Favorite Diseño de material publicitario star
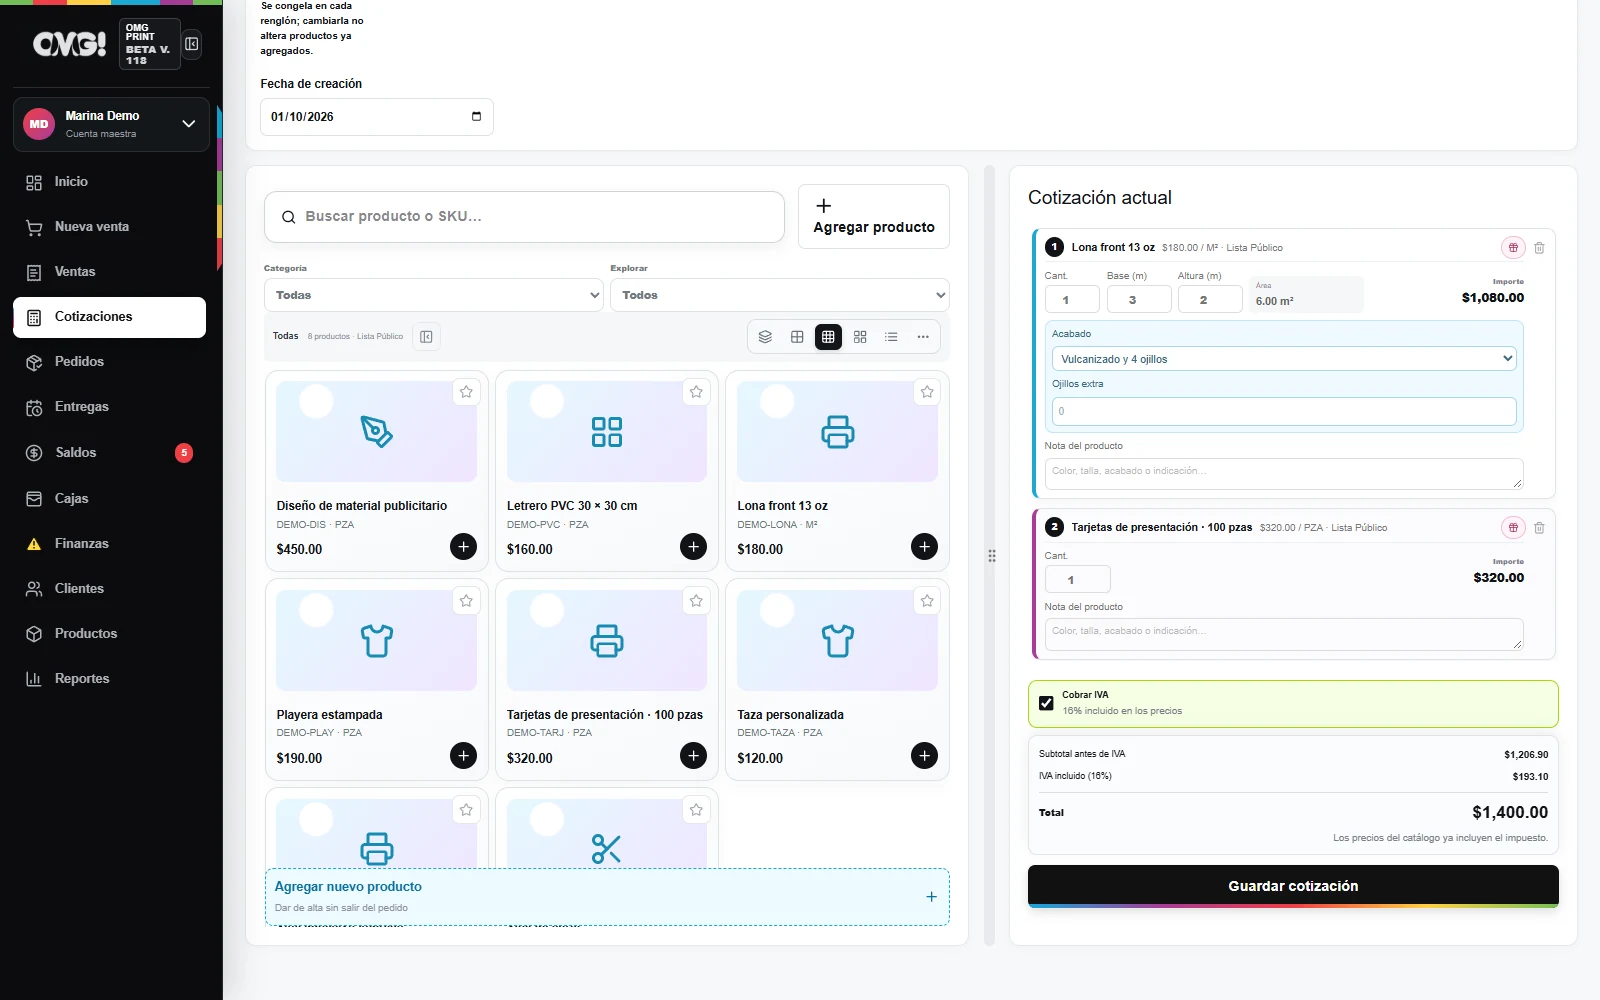The width and height of the screenshot is (1600, 1000). 466,392
